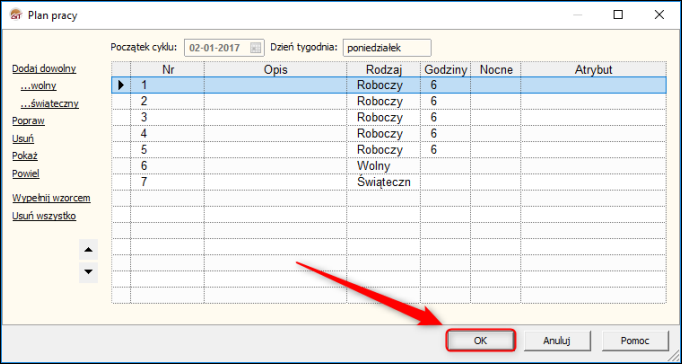Click the Nr column header
682x364 pixels.
[167, 70]
